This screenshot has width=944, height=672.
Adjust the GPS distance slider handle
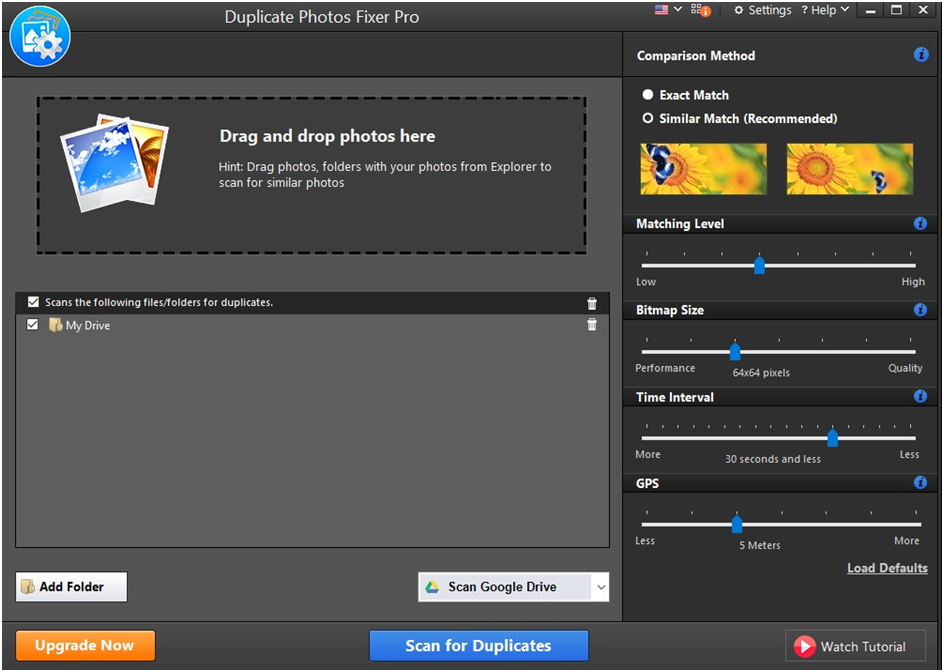737,524
